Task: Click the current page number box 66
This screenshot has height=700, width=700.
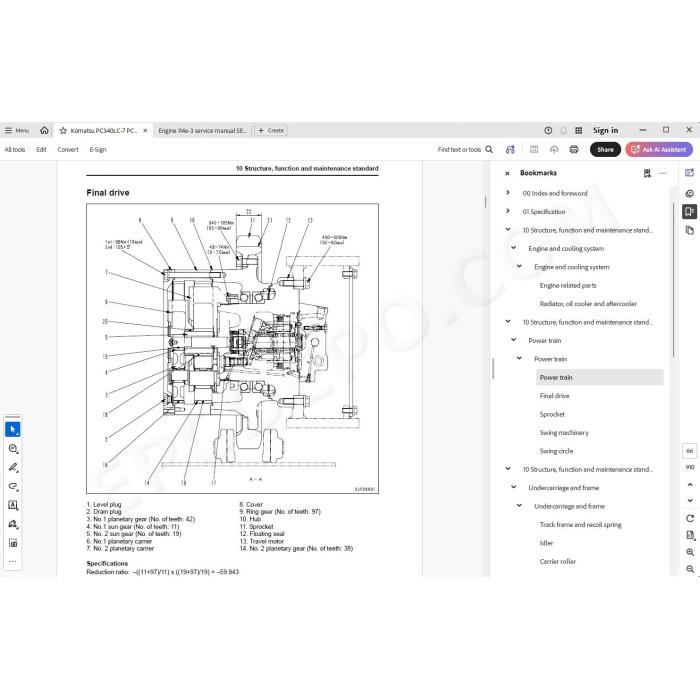Action: pyautogui.click(x=690, y=451)
